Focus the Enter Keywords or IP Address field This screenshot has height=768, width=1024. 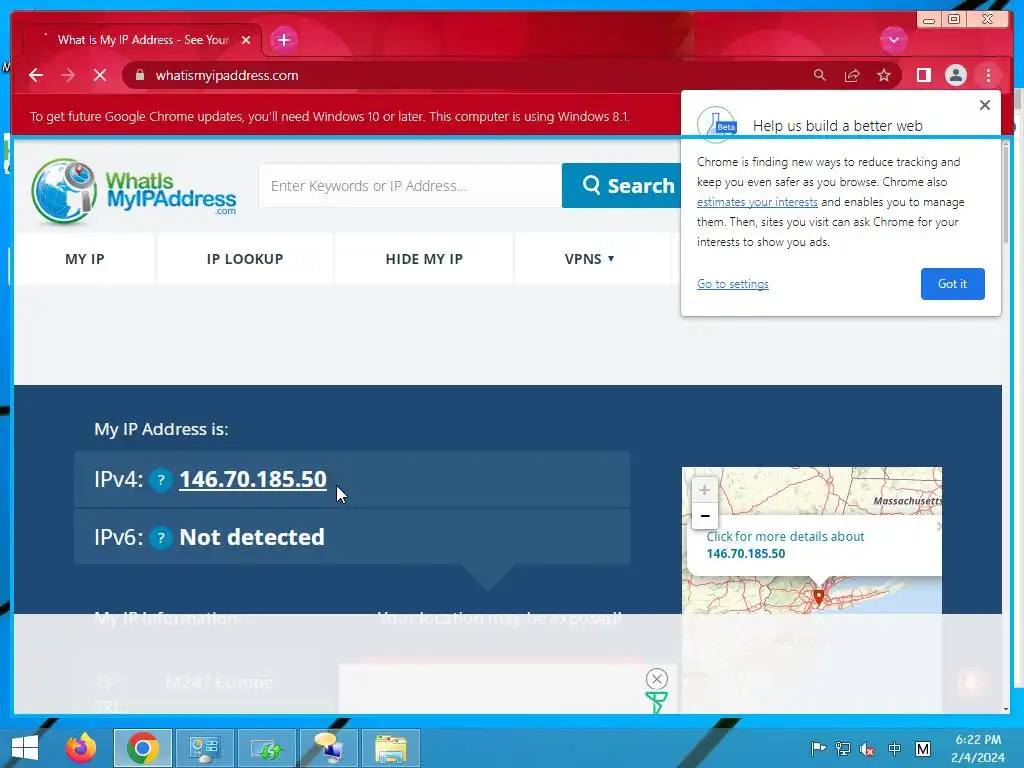tap(410, 186)
